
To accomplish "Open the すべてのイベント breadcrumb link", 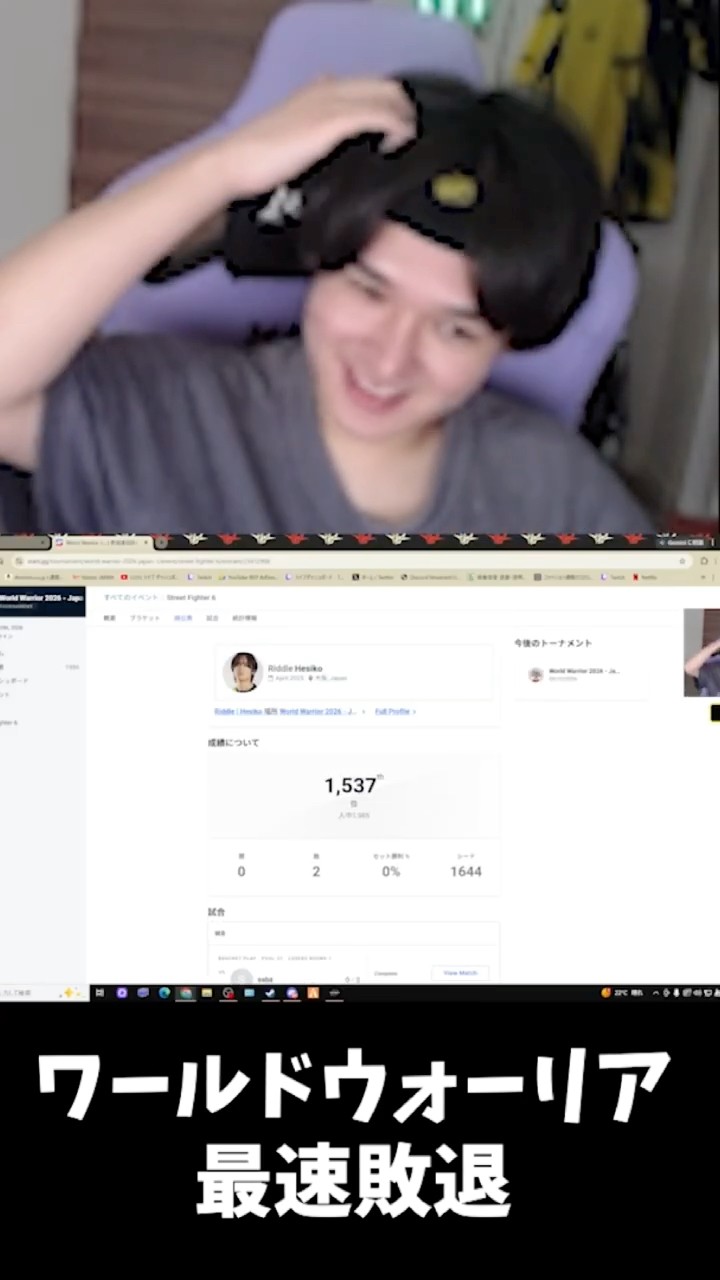I will 130,597.
